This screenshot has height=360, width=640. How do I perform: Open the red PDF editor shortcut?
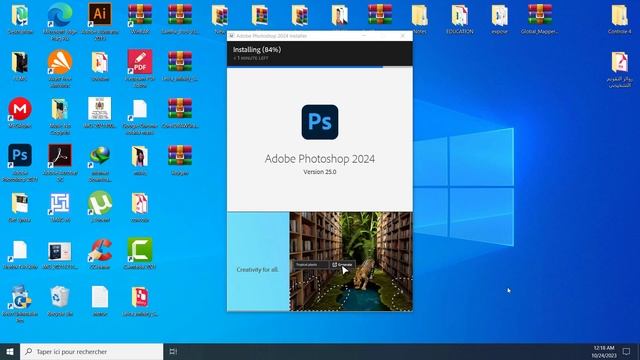(140, 62)
